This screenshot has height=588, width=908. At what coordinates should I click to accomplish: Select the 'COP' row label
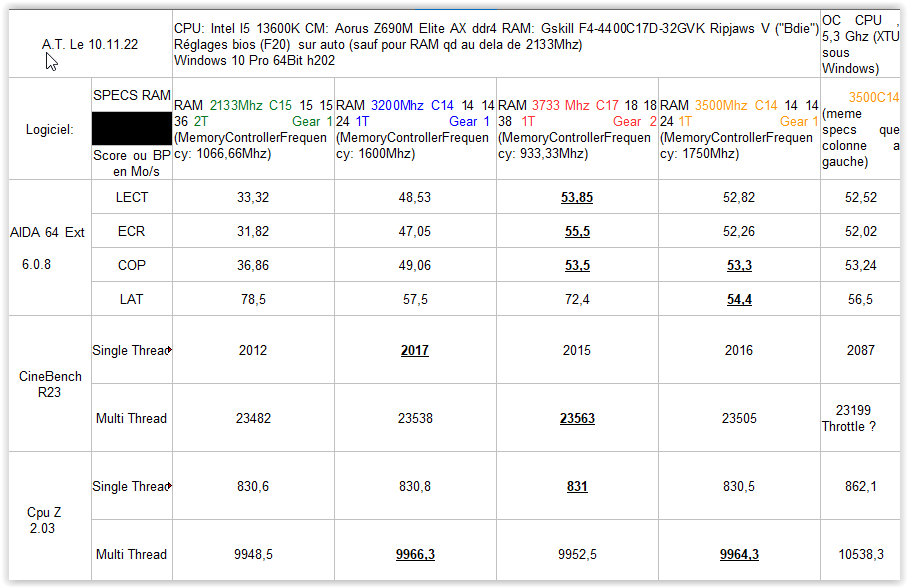[132, 265]
